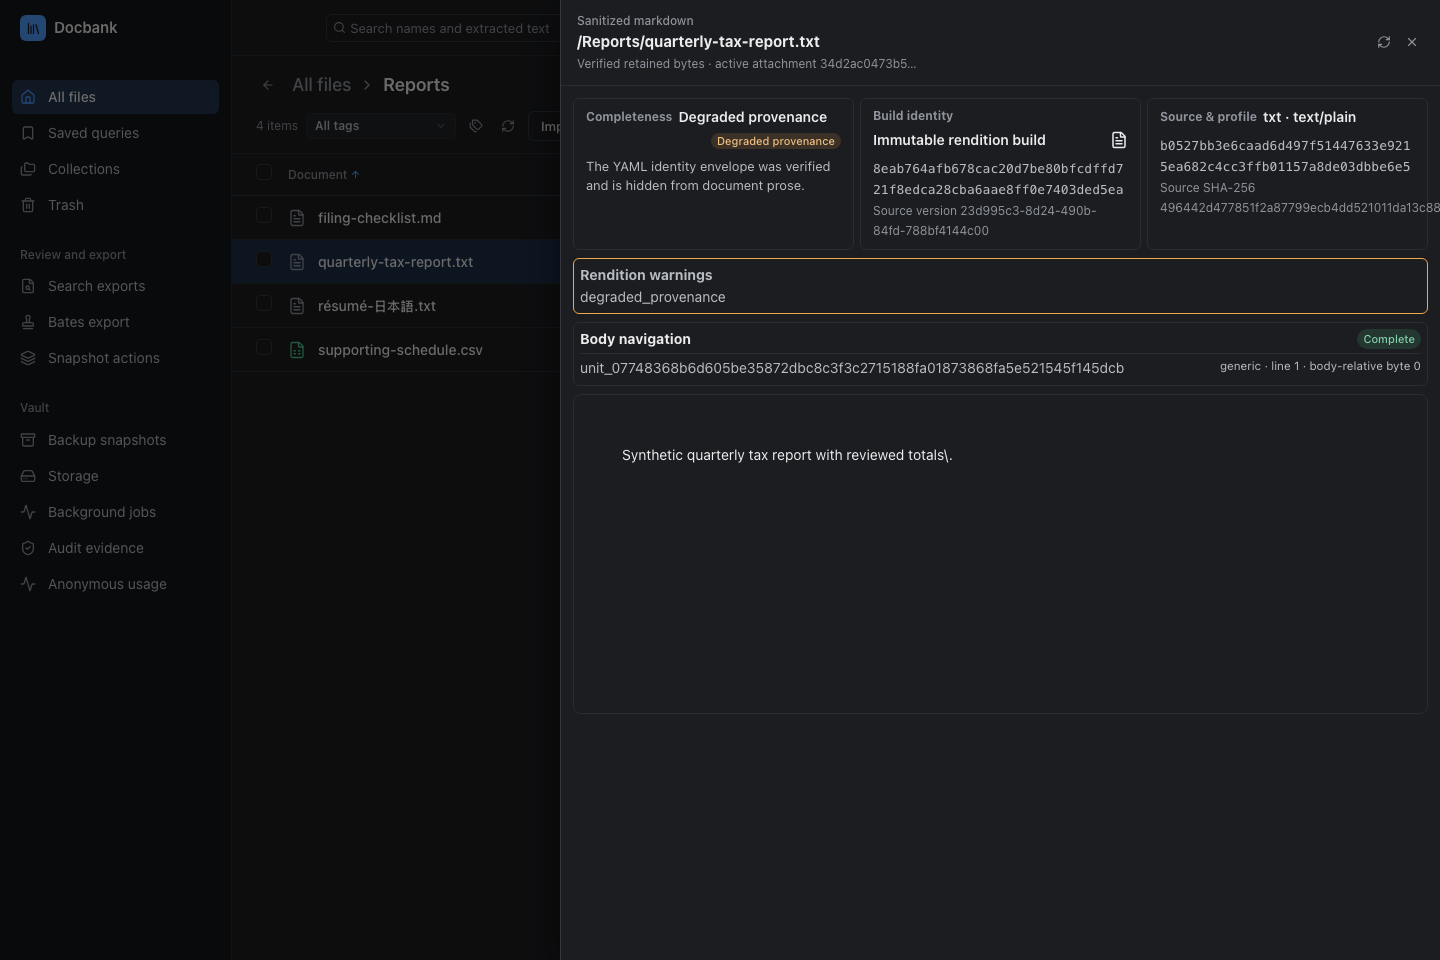Check the supporting-schedule.csv checkbox
Image resolution: width=1440 pixels, height=960 pixels.
tap(264, 347)
